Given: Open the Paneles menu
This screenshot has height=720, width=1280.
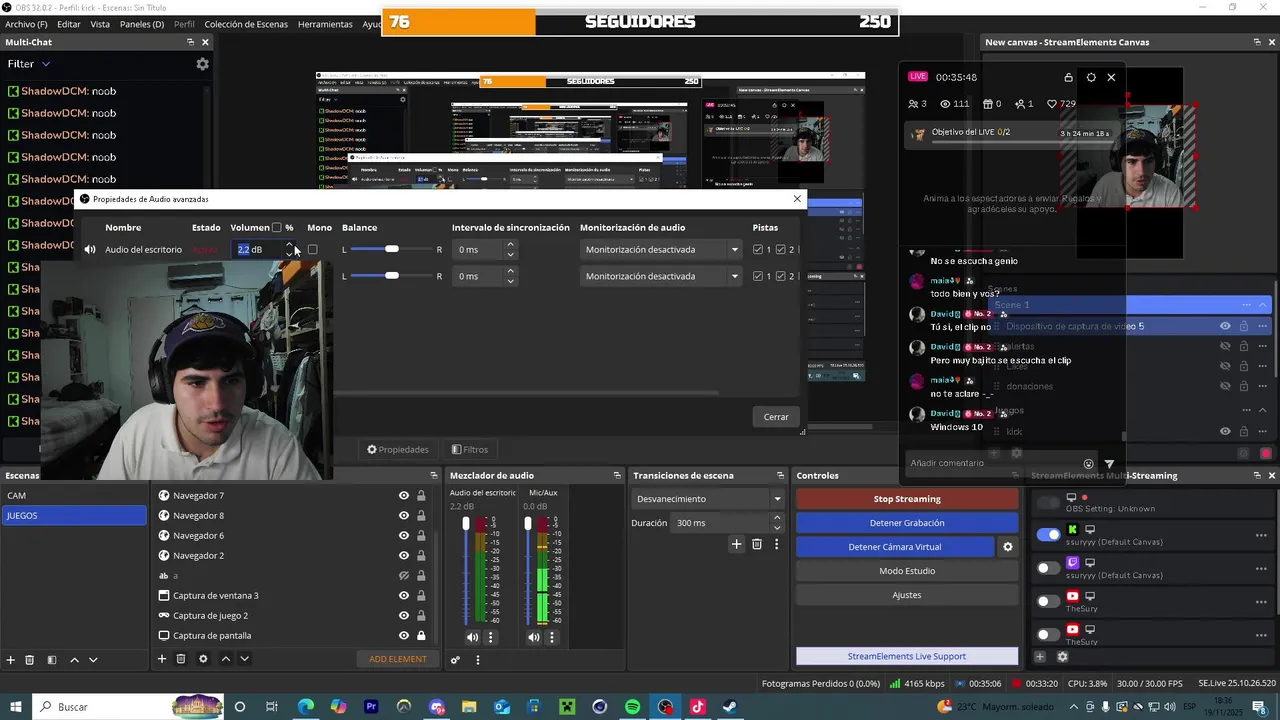Looking at the screenshot, I should coord(142,24).
